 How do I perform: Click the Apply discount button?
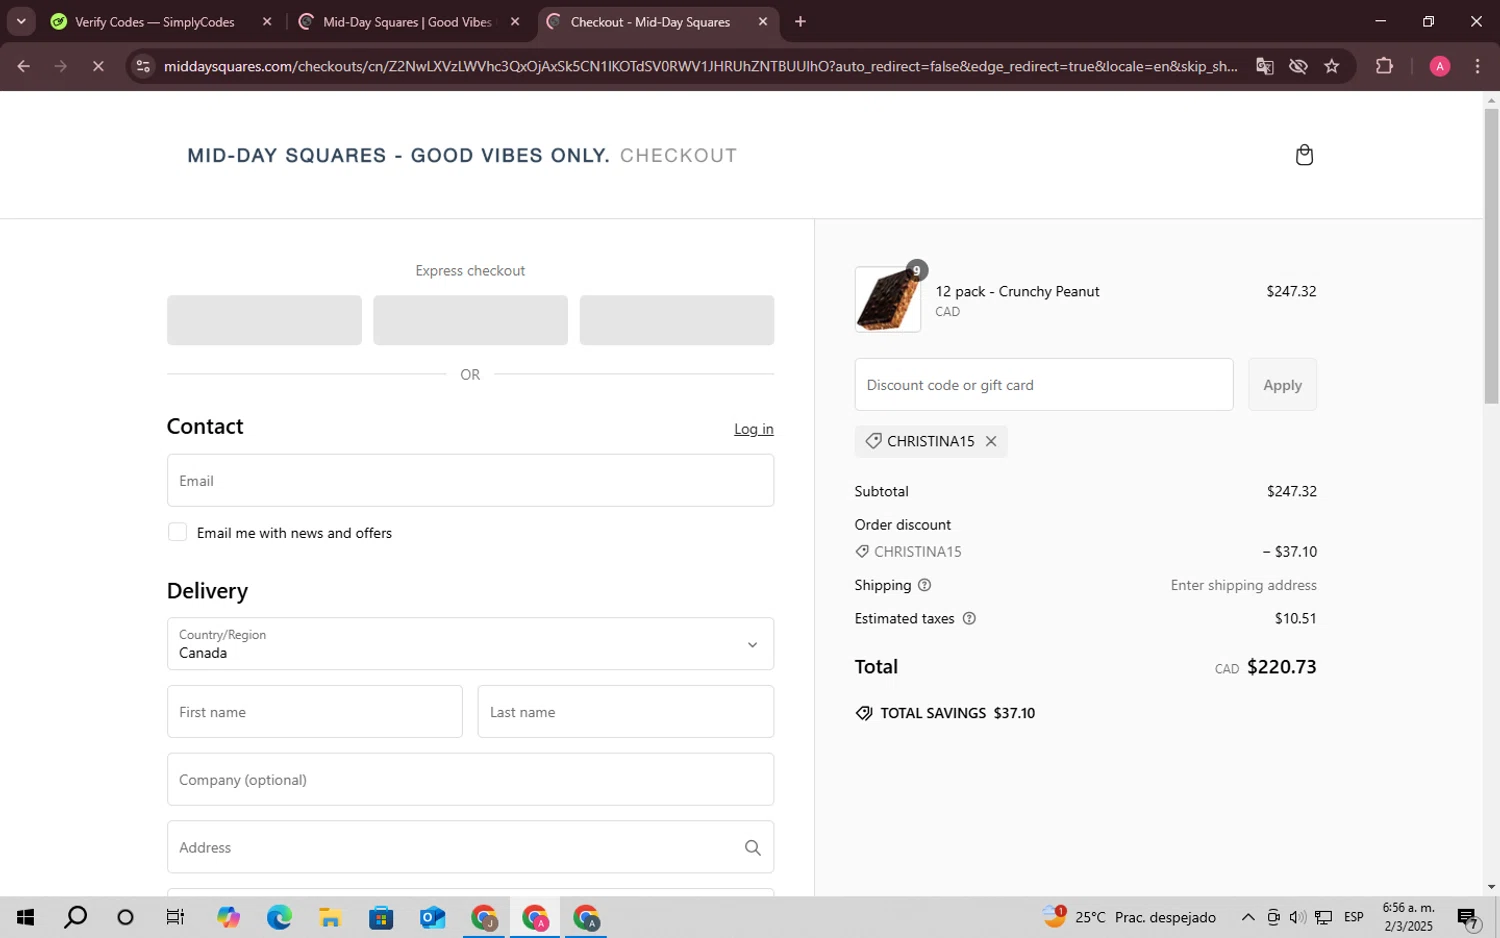[1282, 385]
